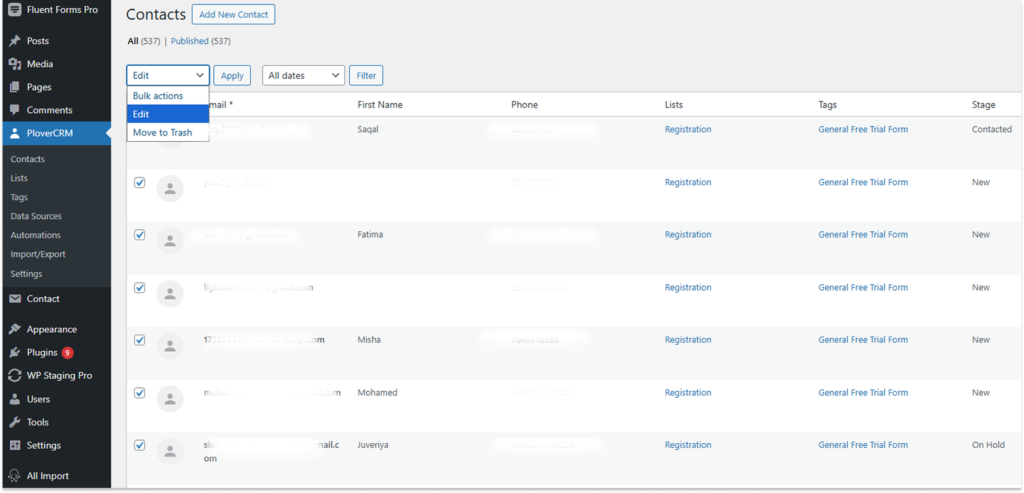Click the Pages icon in sidebar

point(15,87)
